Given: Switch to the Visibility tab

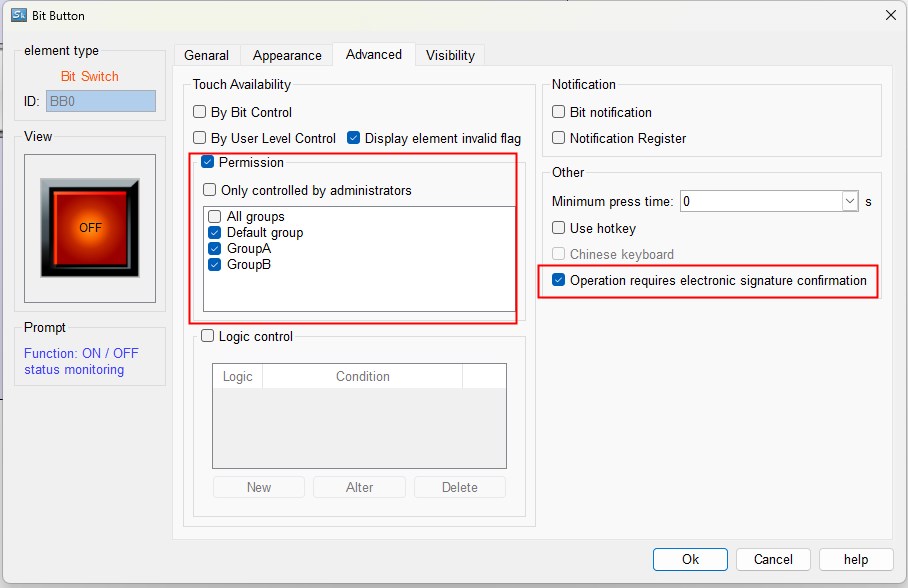Looking at the screenshot, I should coord(450,55).
